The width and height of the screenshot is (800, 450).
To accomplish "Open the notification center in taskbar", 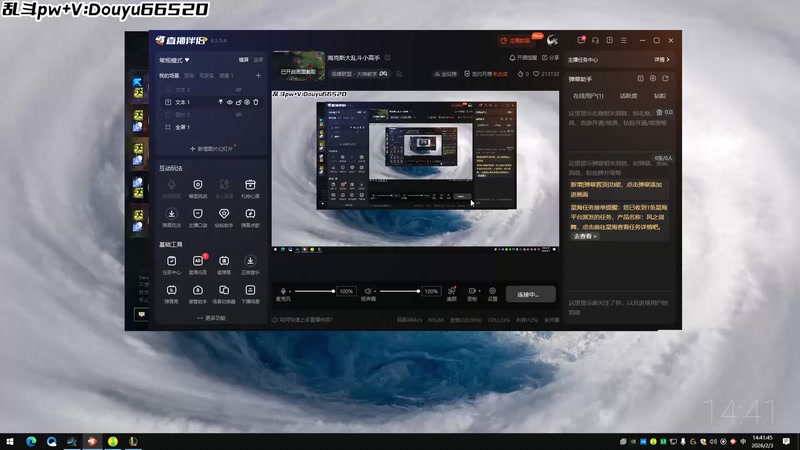I will pyautogui.click(x=786, y=441).
